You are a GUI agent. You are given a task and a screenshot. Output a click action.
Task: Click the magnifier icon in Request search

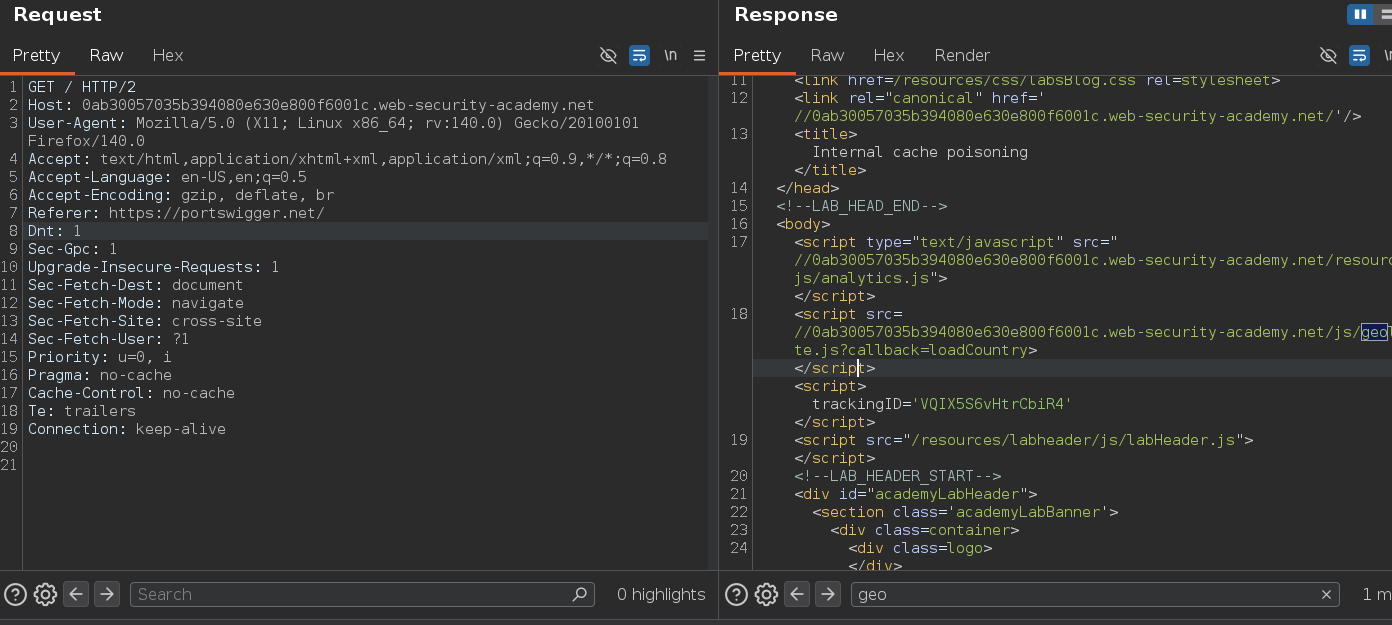(x=579, y=594)
